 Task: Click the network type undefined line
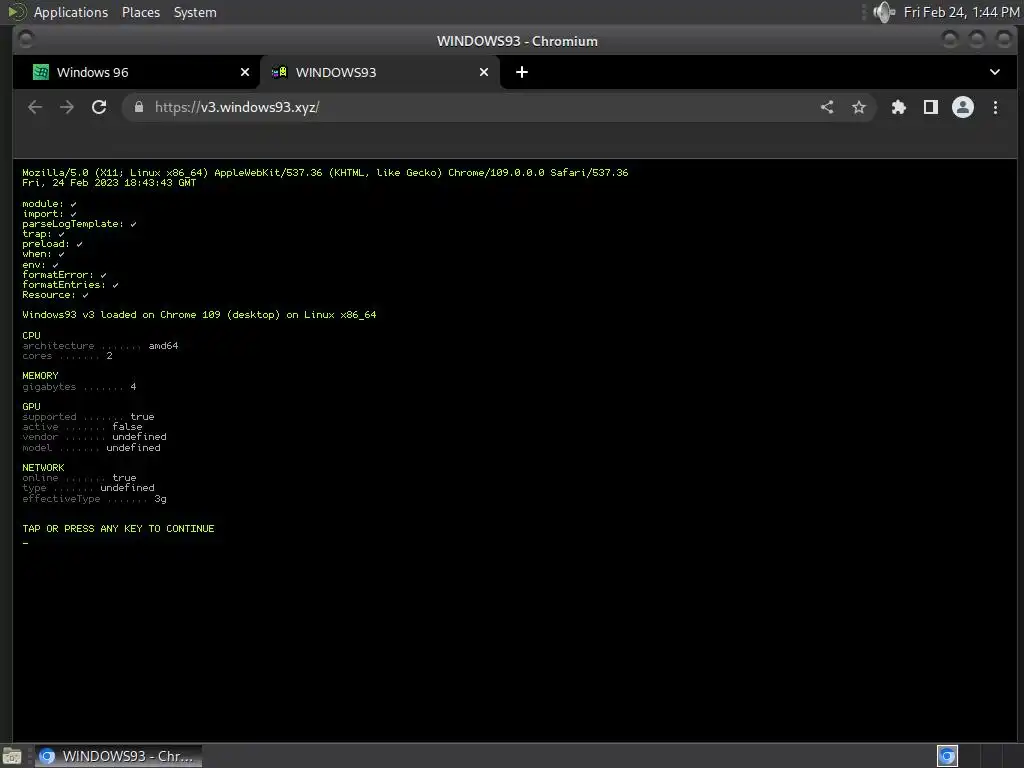tap(88, 488)
